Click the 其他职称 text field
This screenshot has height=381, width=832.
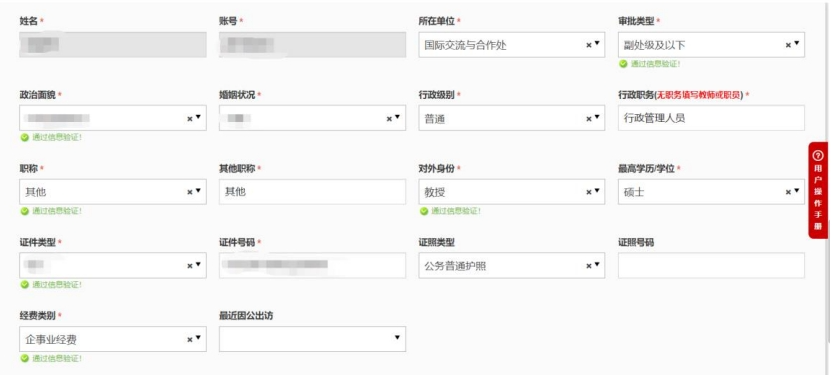[313, 192]
